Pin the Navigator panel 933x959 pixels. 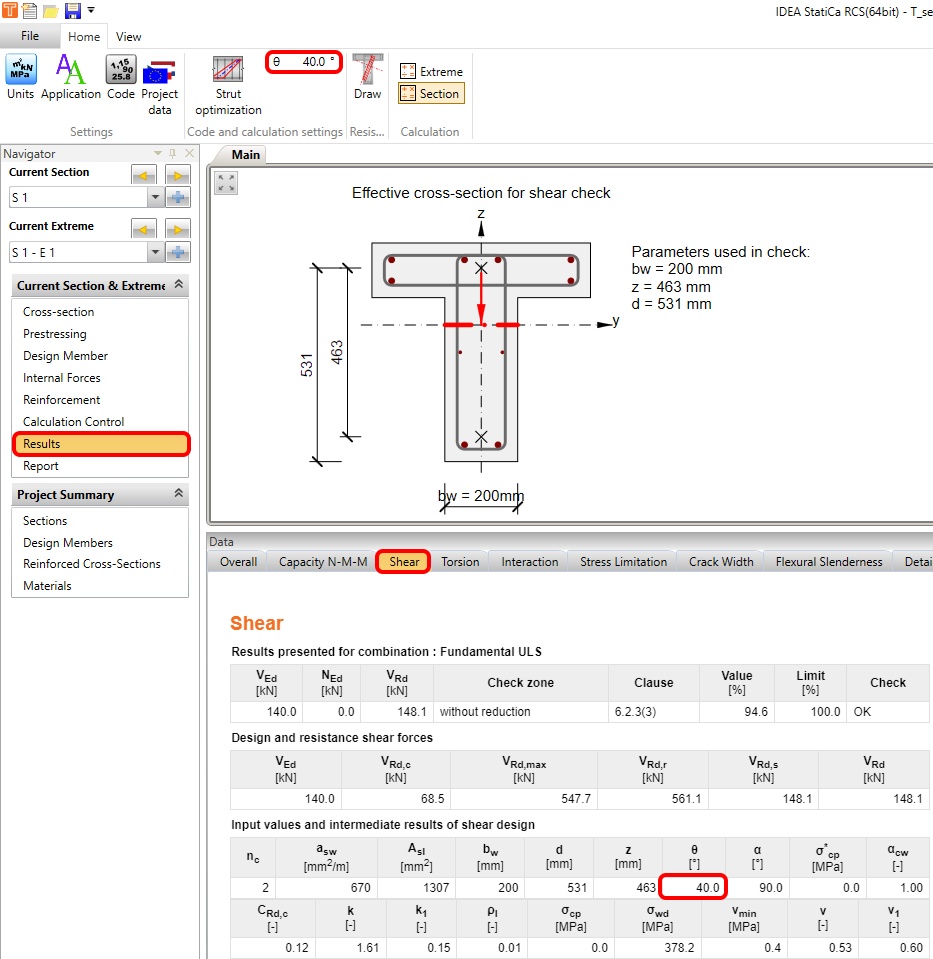coord(172,154)
